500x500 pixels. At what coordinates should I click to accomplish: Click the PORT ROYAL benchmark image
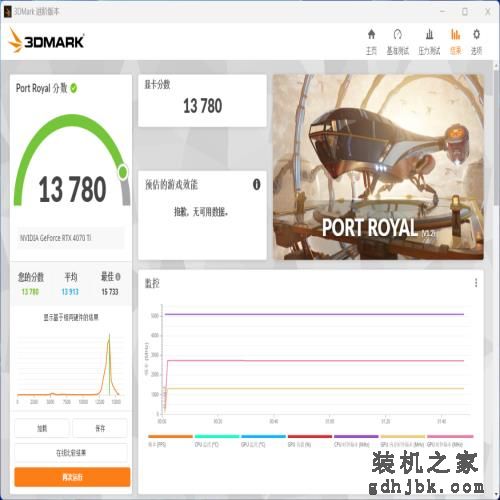(x=378, y=167)
